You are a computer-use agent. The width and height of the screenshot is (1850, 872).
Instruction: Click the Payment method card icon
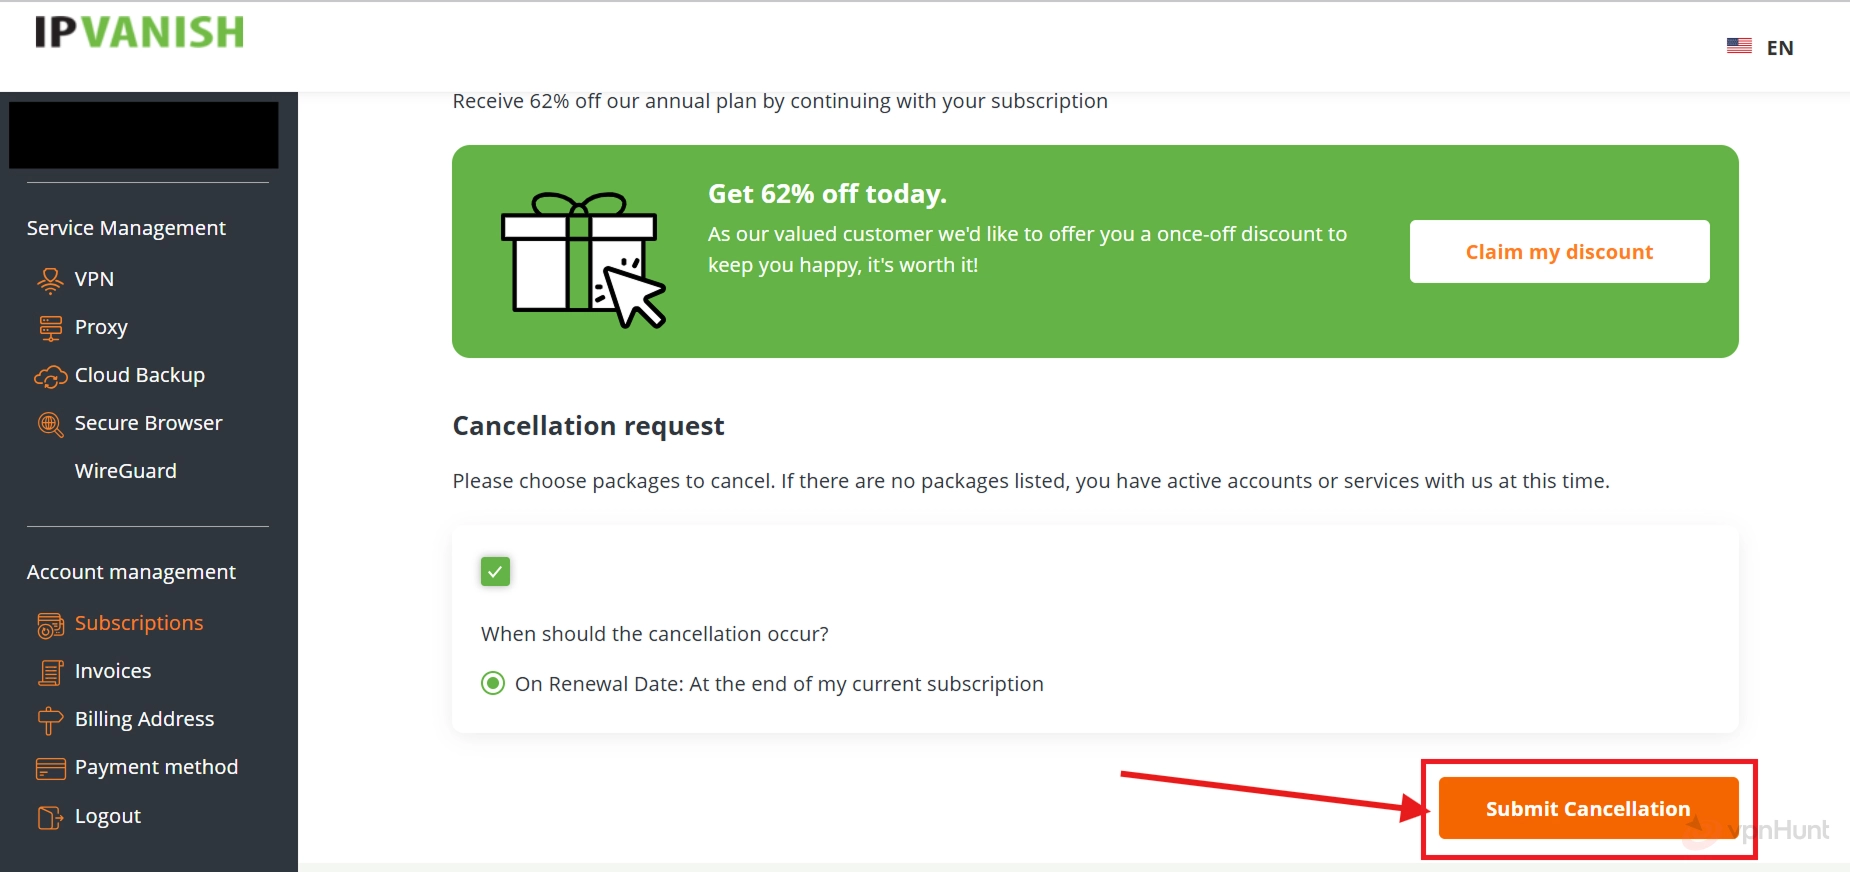[50, 768]
